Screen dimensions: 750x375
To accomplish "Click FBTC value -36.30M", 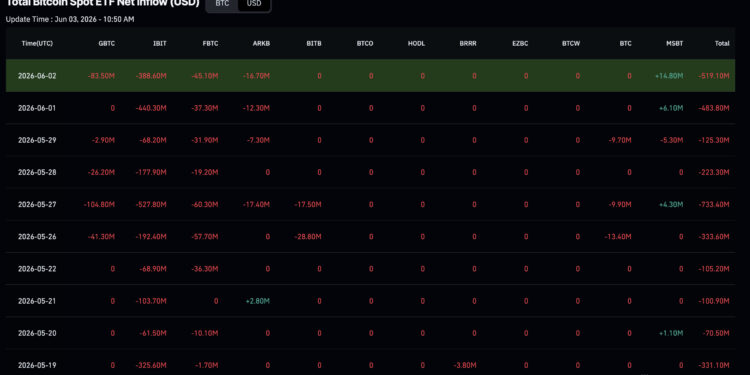I will pyautogui.click(x=205, y=269).
